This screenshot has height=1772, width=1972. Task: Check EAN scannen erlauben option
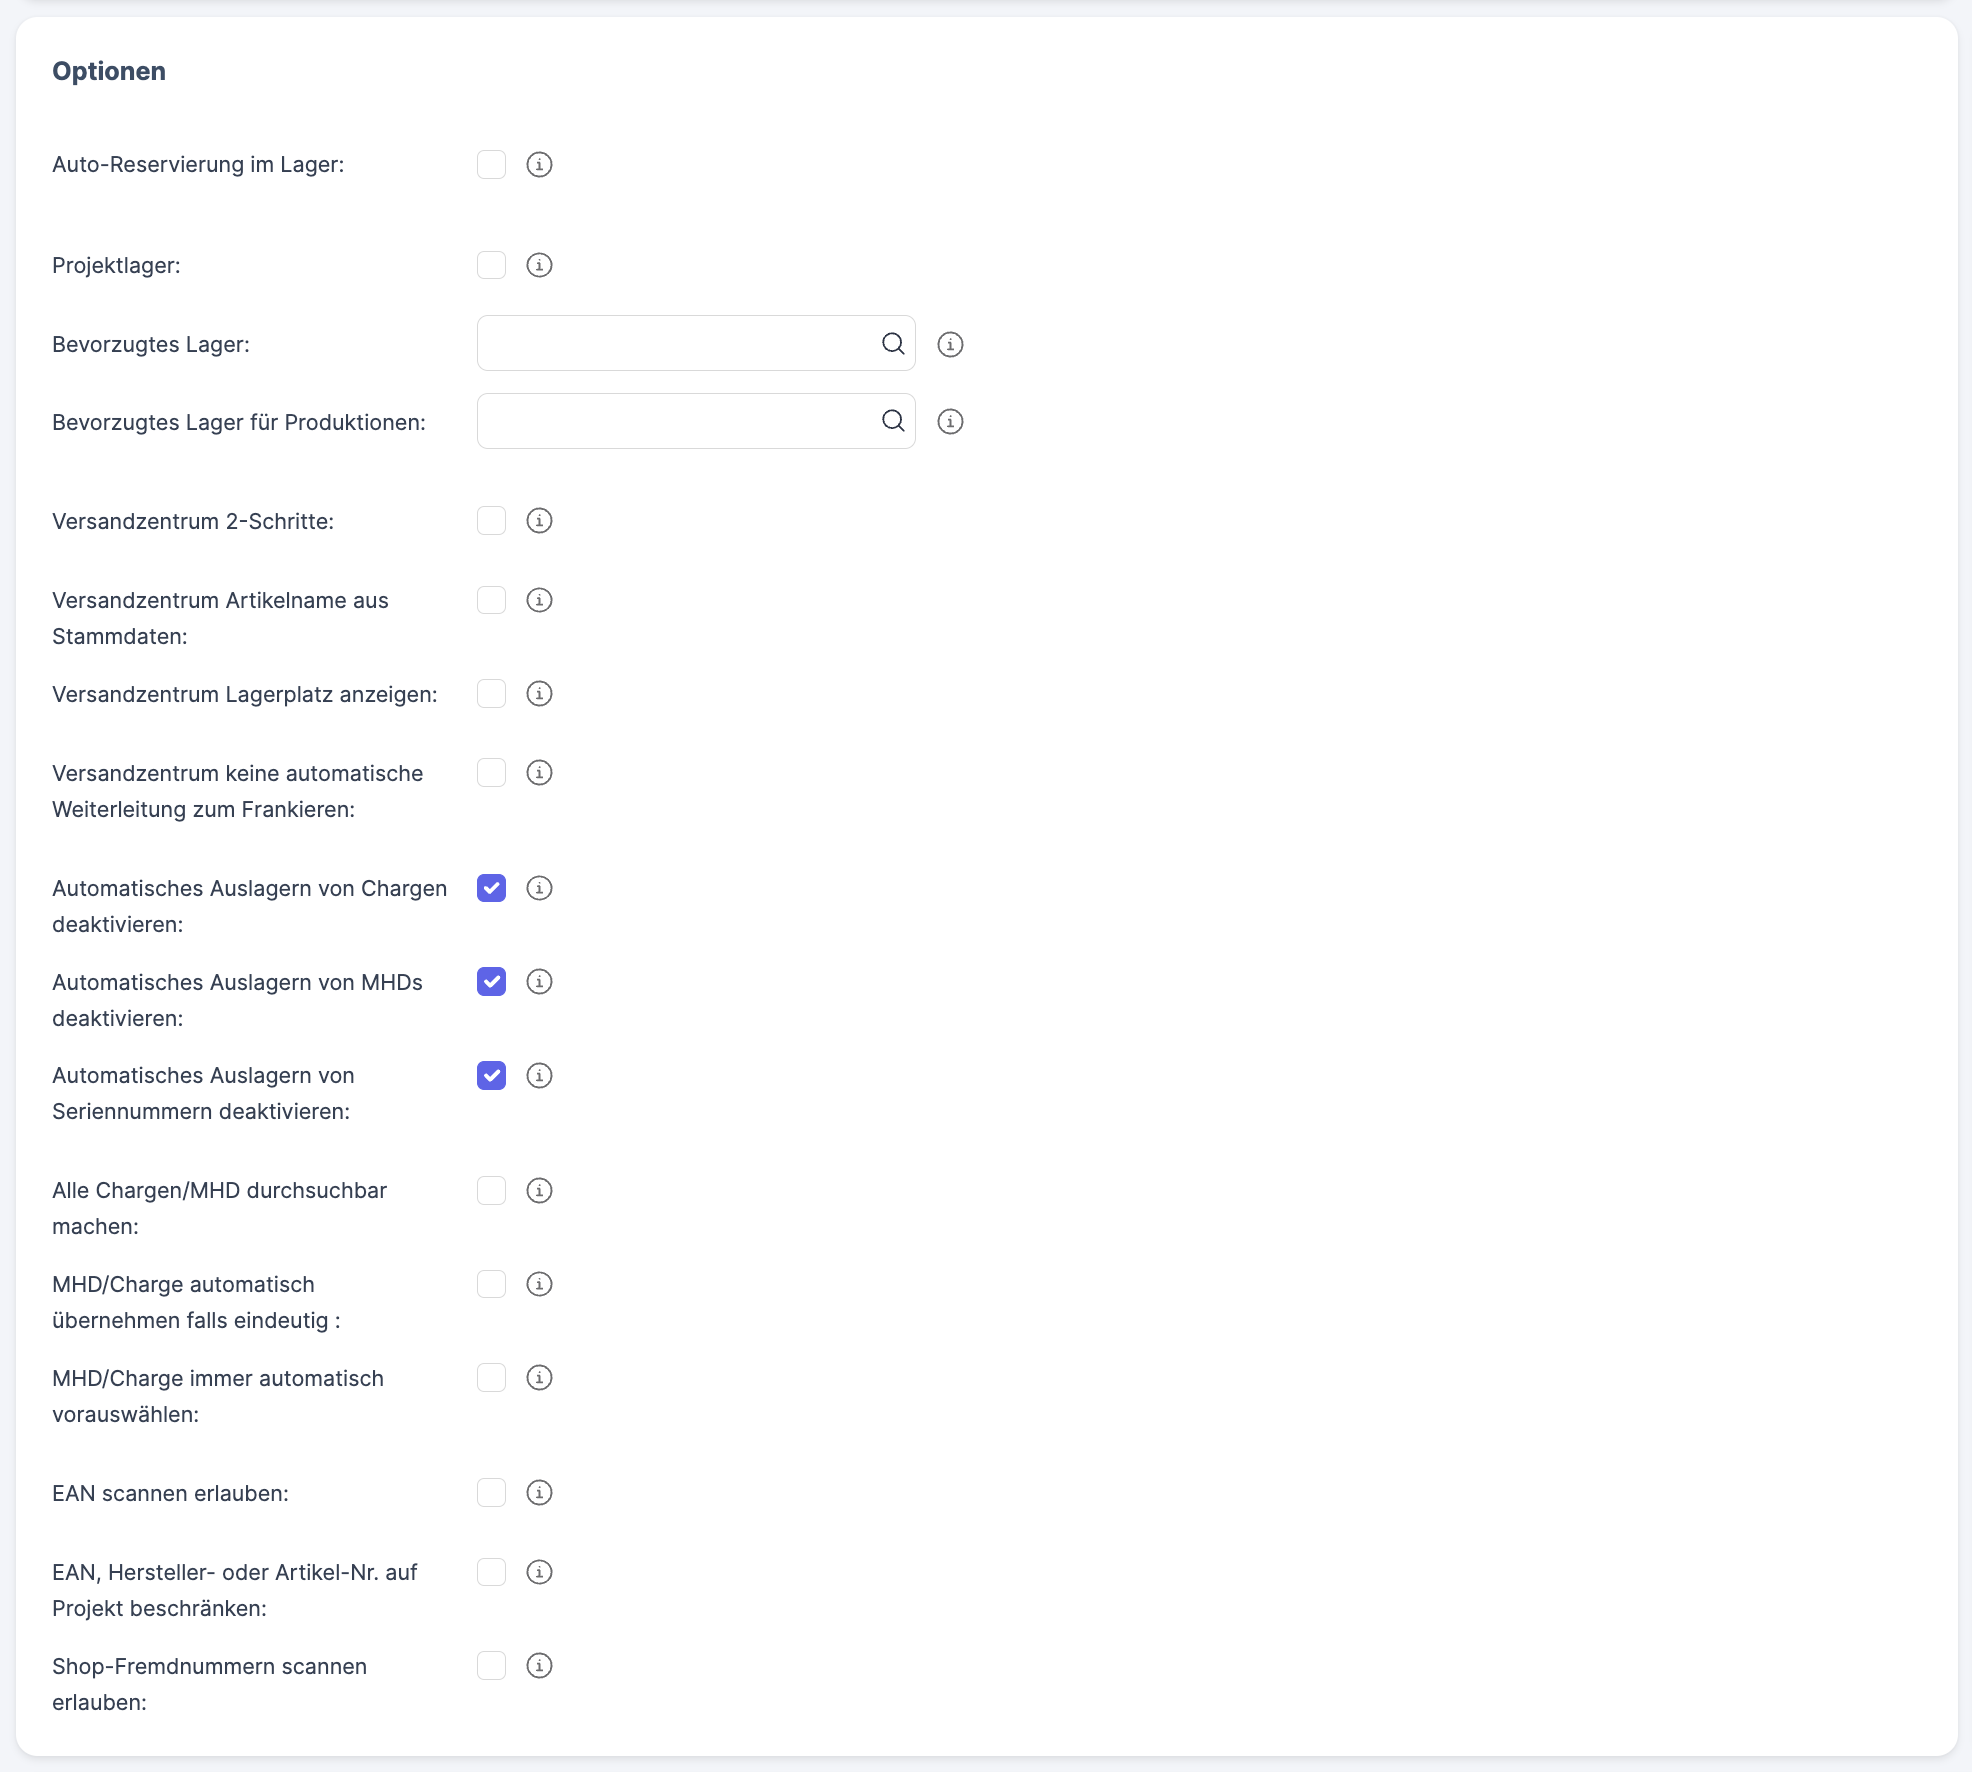(491, 1493)
